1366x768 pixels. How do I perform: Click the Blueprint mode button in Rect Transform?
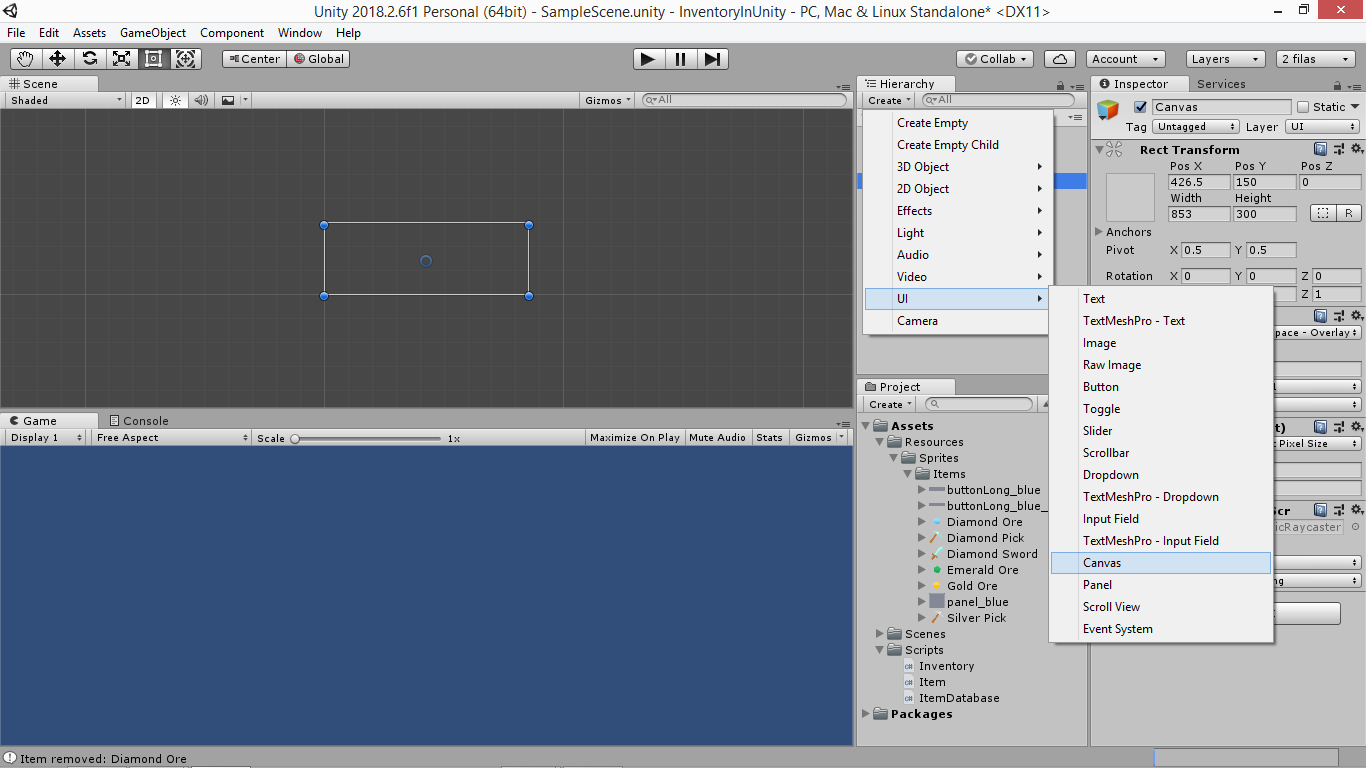click(1323, 213)
